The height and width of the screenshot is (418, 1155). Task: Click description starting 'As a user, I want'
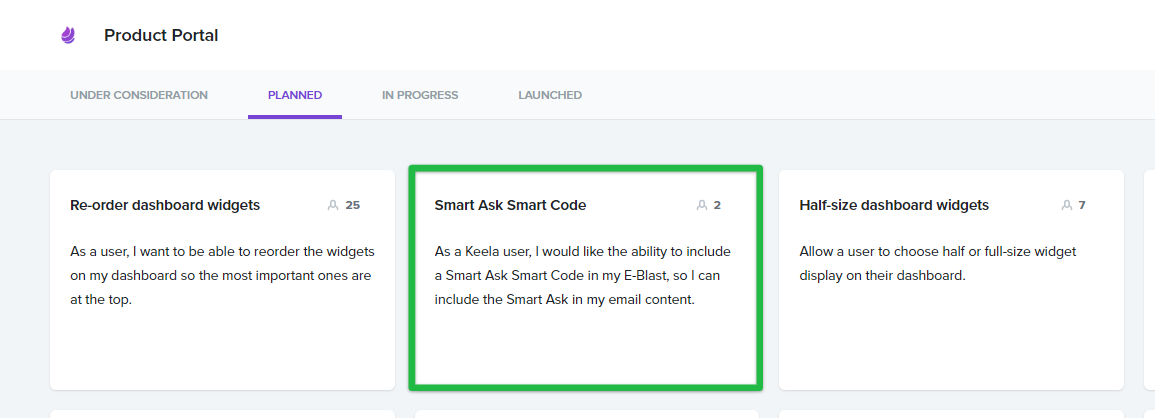pos(222,276)
